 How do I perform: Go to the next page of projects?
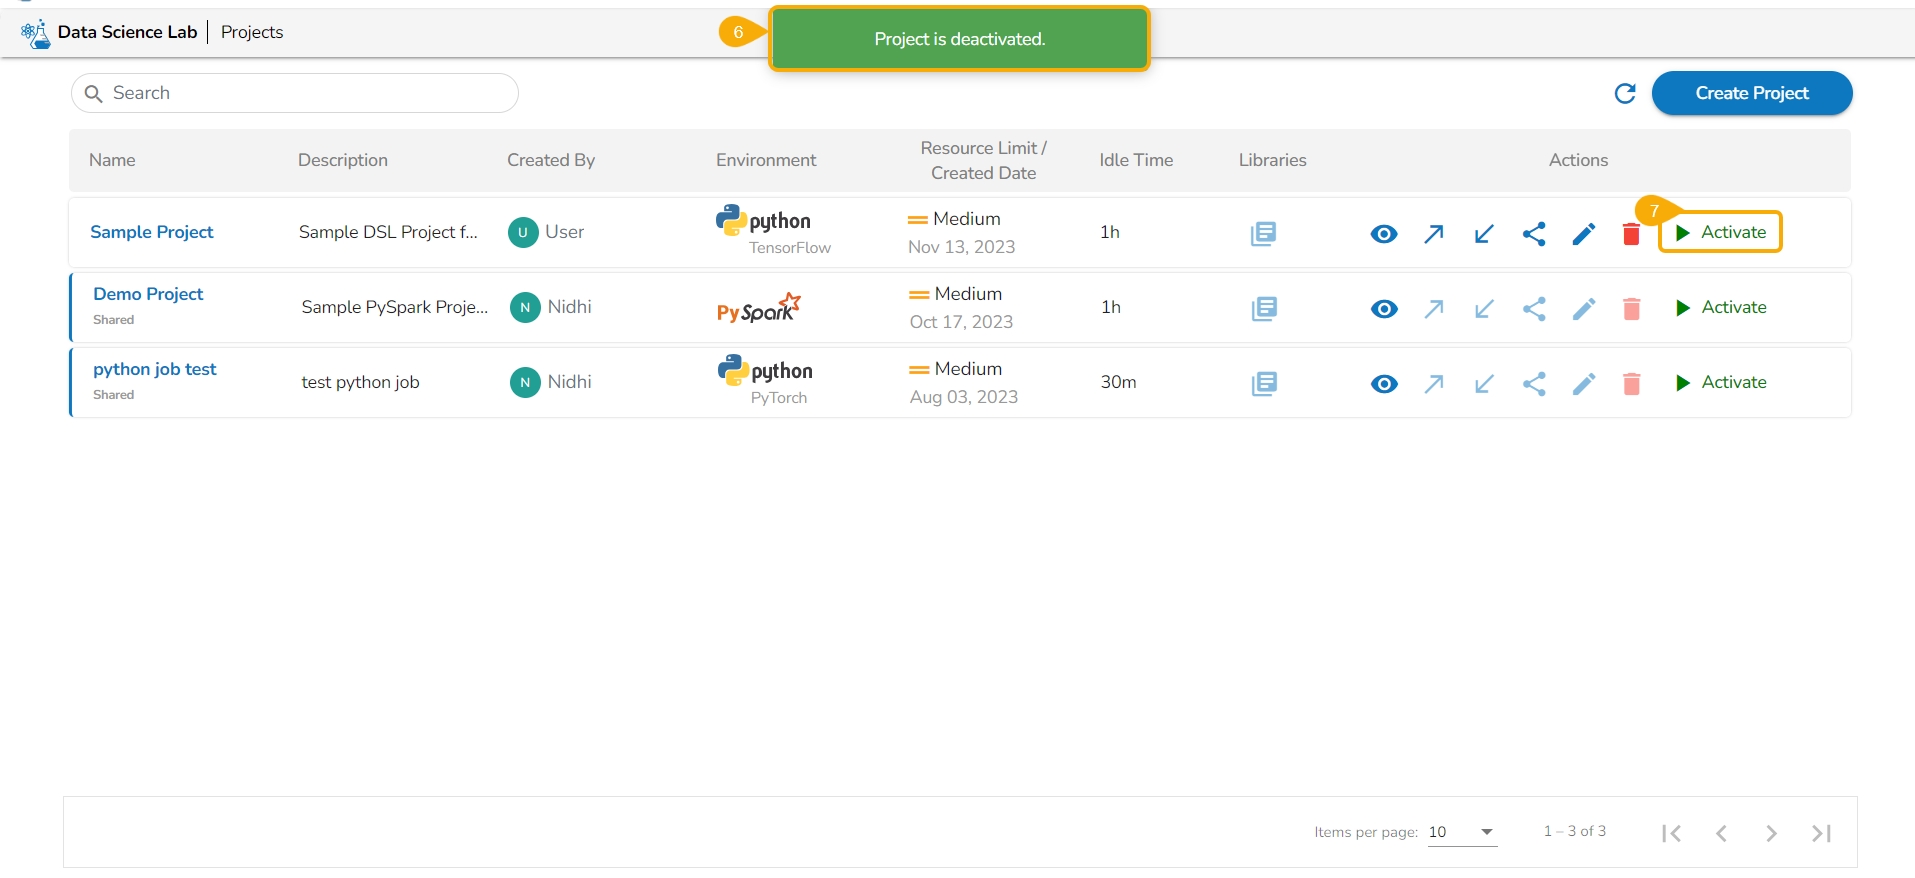click(x=1771, y=833)
